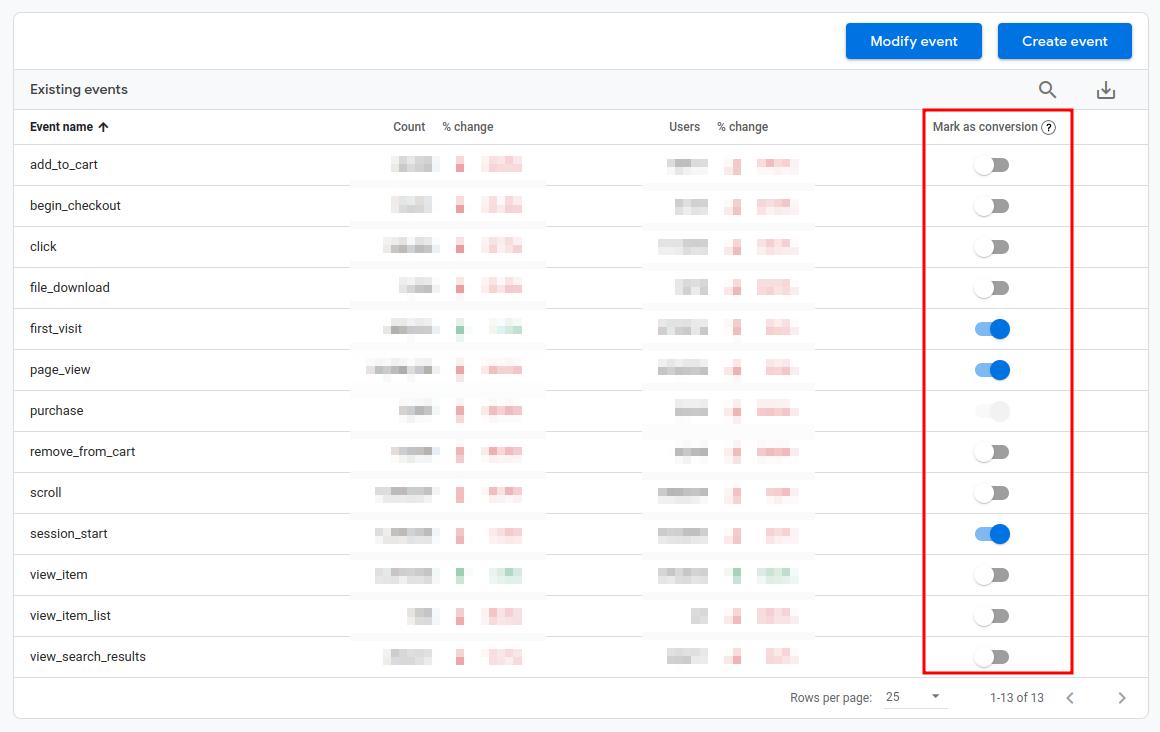Click the Create event button
The image size is (1160, 732).
[x=1064, y=41]
